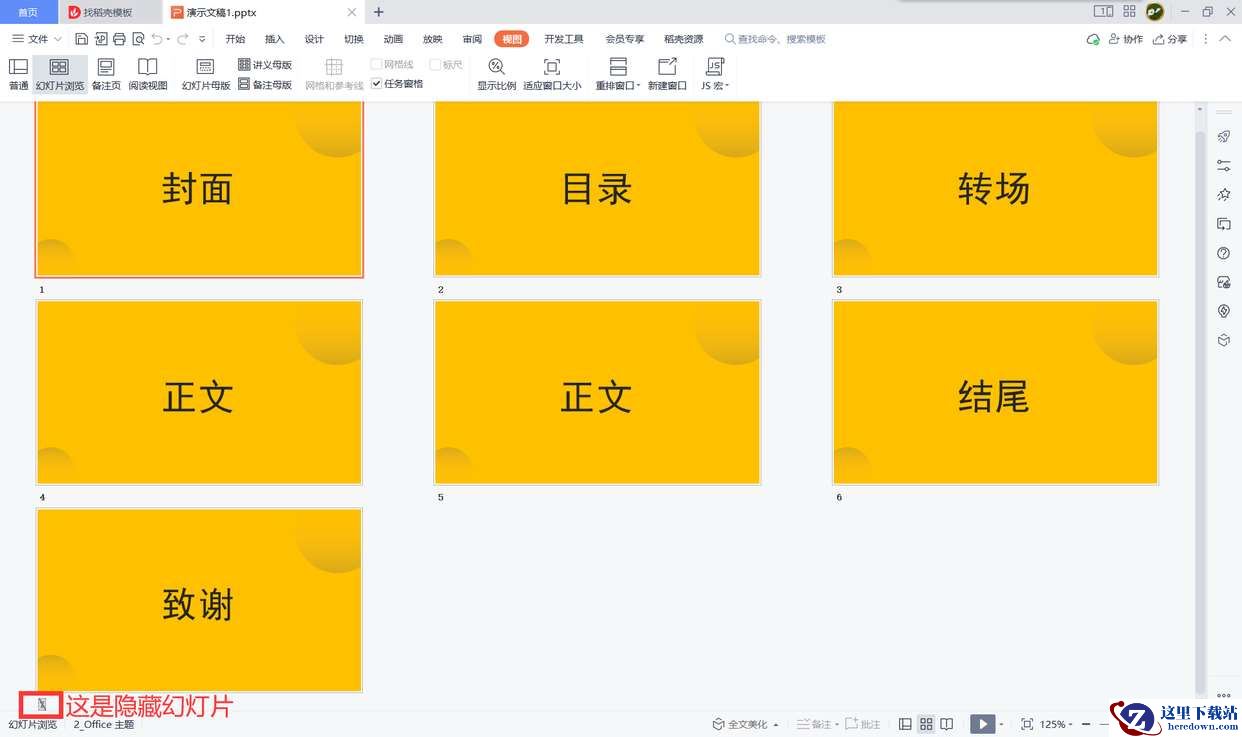
Task: Open 阅读视图 reading view
Action: click(x=148, y=75)
